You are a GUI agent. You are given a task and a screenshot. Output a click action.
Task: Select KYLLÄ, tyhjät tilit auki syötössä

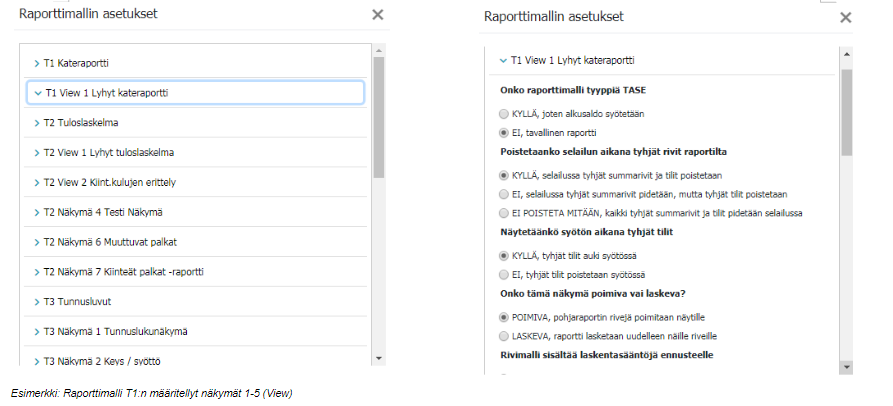coord(503,256)
